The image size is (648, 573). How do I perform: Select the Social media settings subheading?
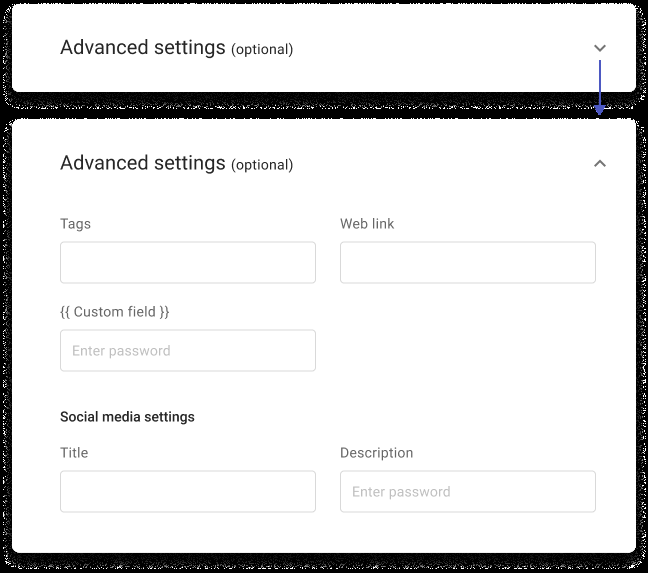click(x=127, y=417)
